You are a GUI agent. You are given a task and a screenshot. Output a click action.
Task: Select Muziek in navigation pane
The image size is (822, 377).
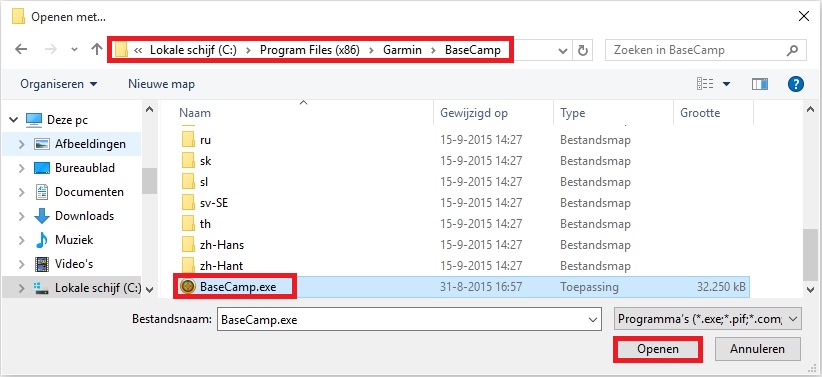tap(74, 240)
